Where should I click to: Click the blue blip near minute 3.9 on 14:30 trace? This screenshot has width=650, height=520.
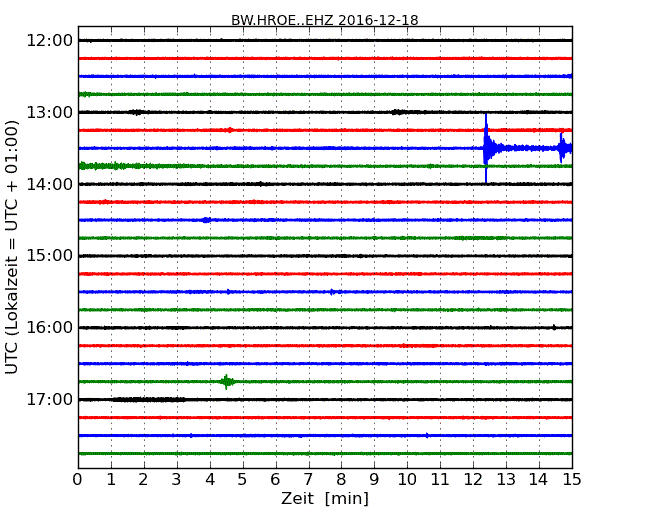[206, 220]
